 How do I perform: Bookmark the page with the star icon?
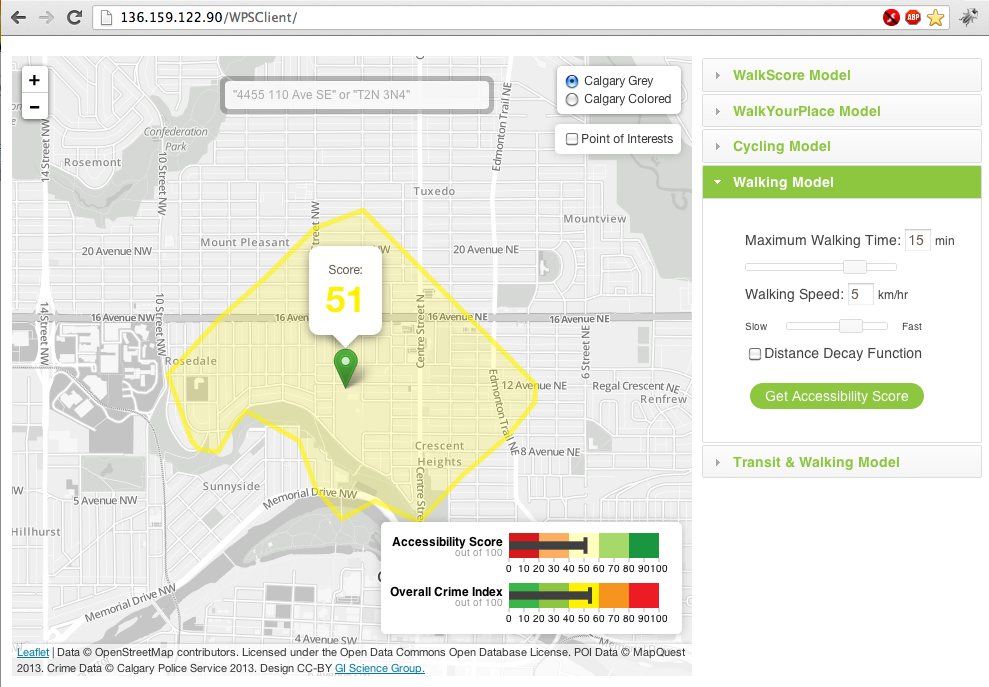pyautogui.click(x=935, y=17)
